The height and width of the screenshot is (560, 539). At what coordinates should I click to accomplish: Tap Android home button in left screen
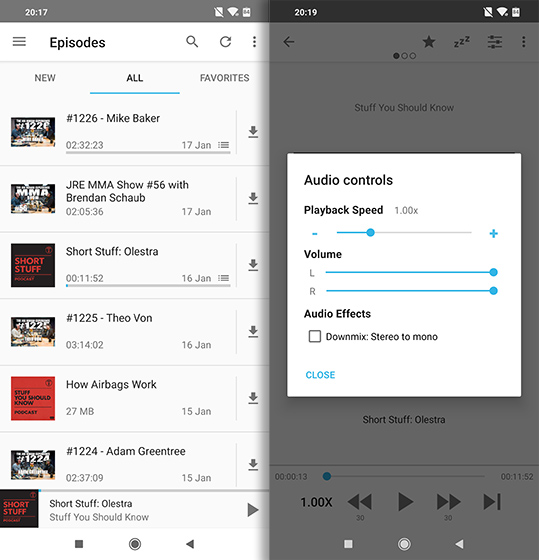(x=135, y=544)
